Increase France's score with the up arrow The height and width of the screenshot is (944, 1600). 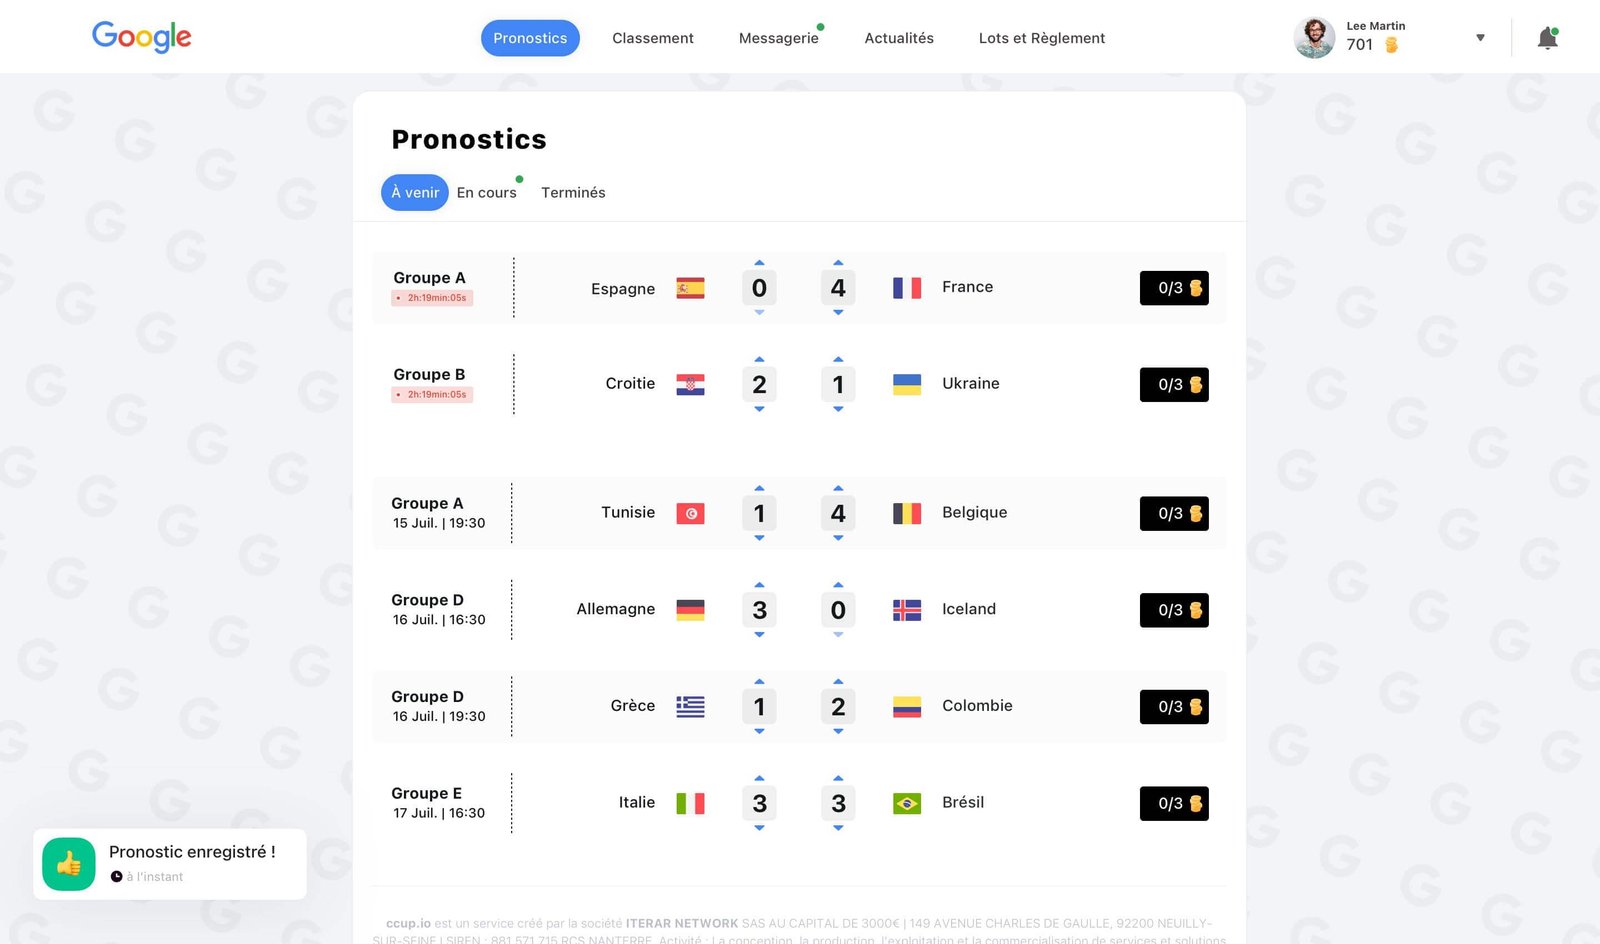838,263
